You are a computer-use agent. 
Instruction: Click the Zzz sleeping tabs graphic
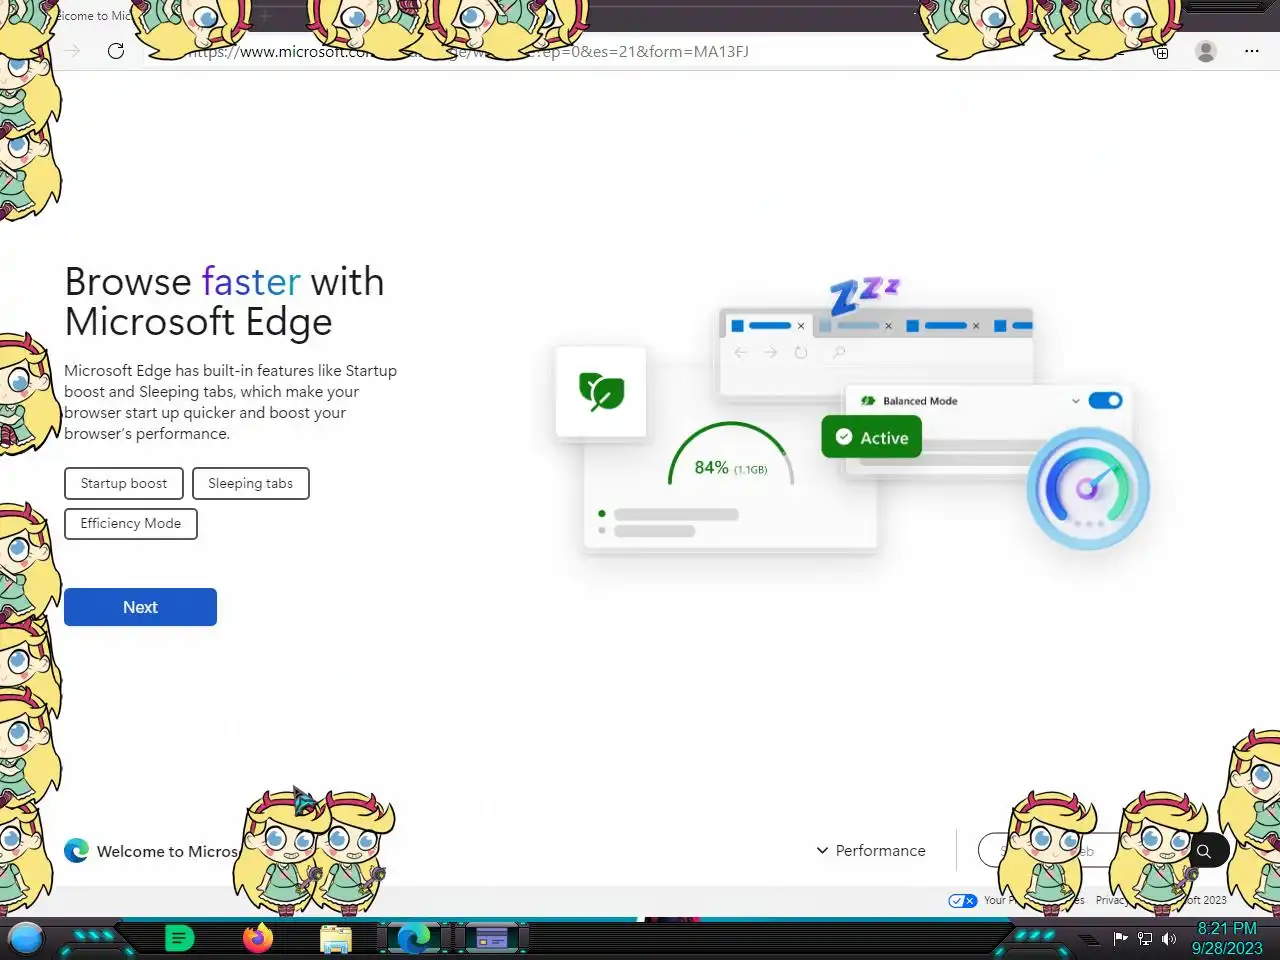pos(865,295)
